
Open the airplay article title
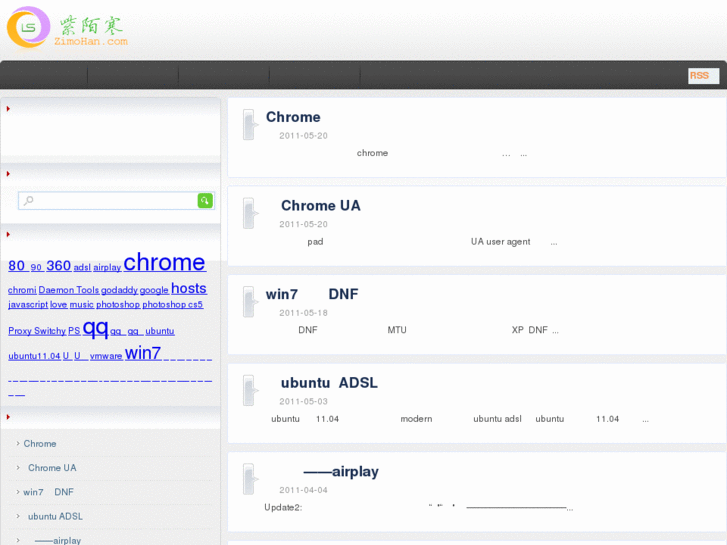341,471
